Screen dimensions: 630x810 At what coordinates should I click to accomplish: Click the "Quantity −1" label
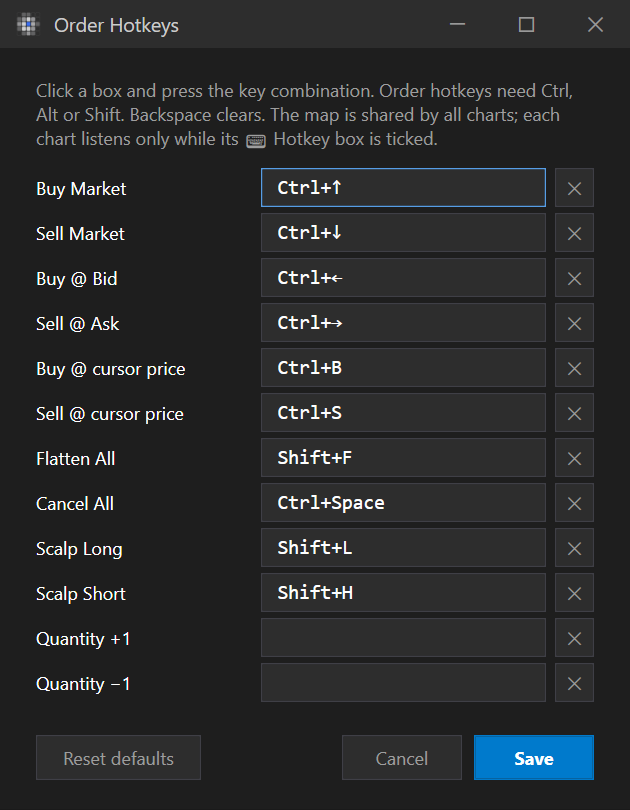click(x=83, y=684)
